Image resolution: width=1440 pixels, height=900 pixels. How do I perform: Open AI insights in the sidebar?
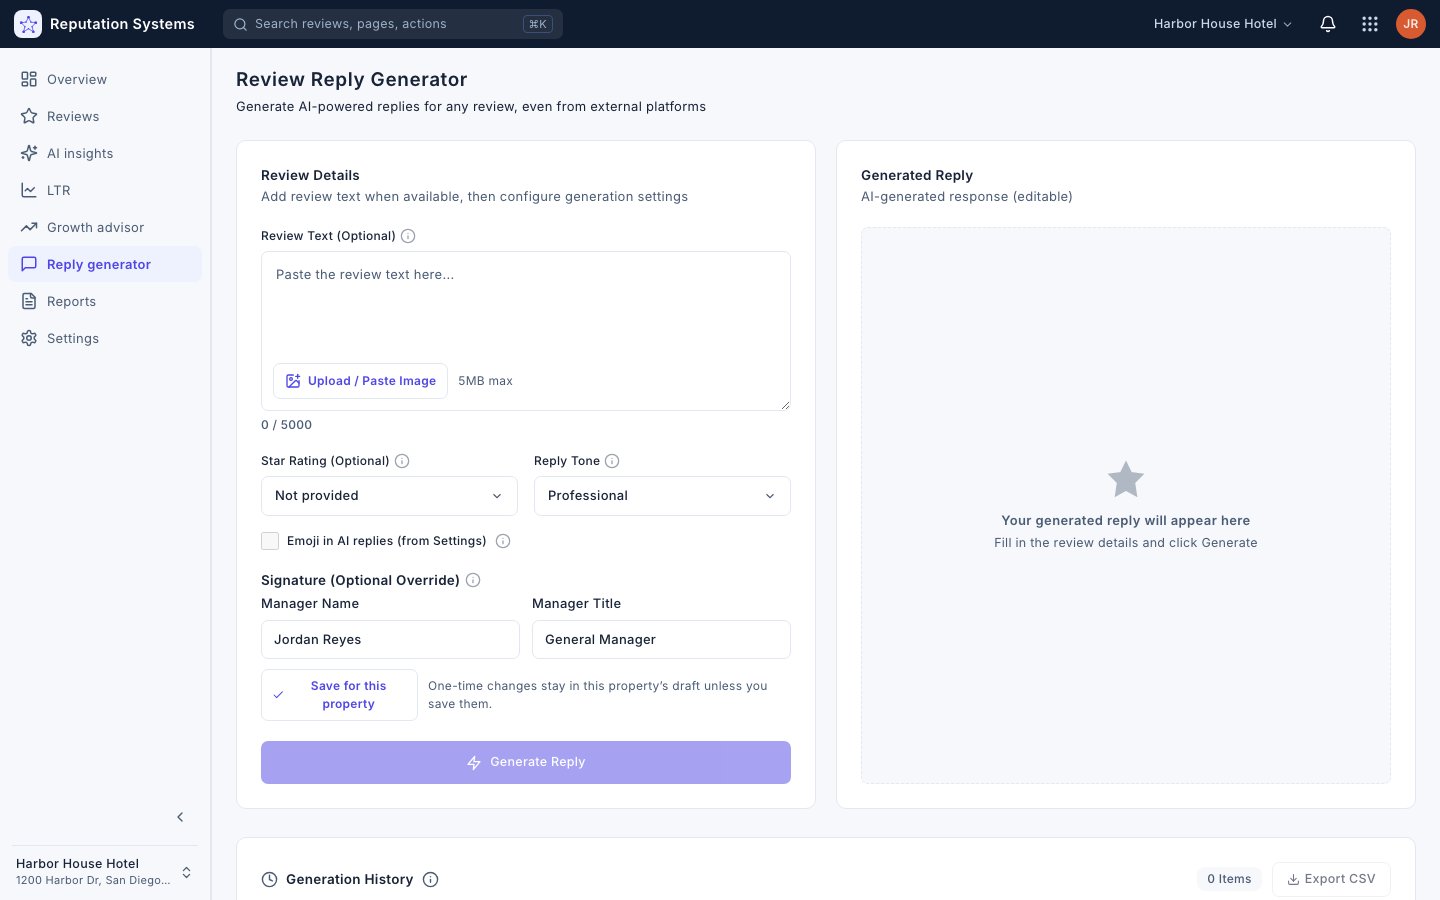coord(105,153)
